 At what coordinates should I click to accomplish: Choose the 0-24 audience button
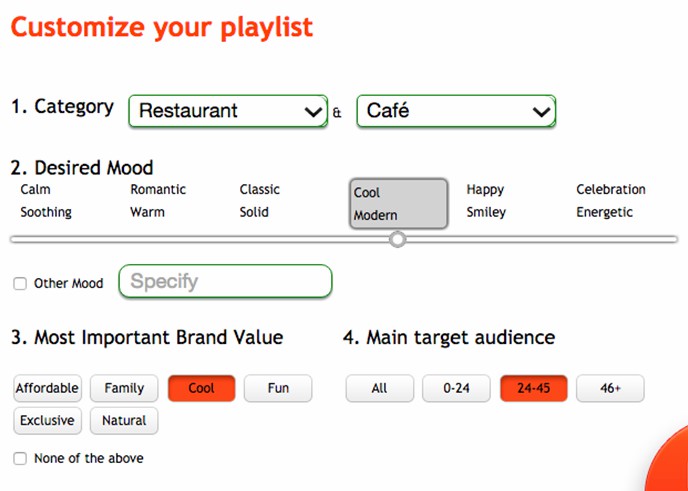pyautogui.click(x=456, y=388)
